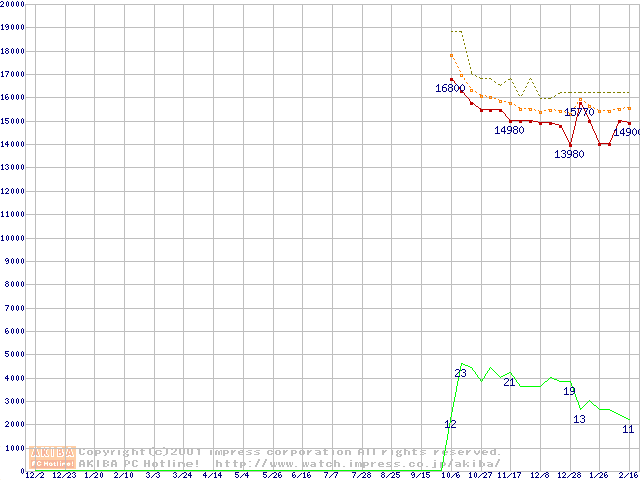640x480 pixels.
Task: Click the 15770 data label
Action: click(579, 113)
